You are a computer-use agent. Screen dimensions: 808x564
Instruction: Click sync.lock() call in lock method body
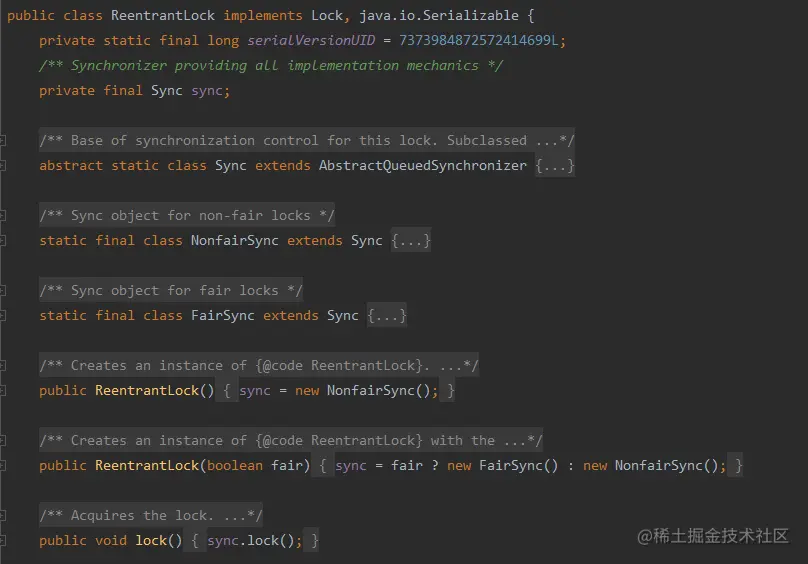[250, 540]
